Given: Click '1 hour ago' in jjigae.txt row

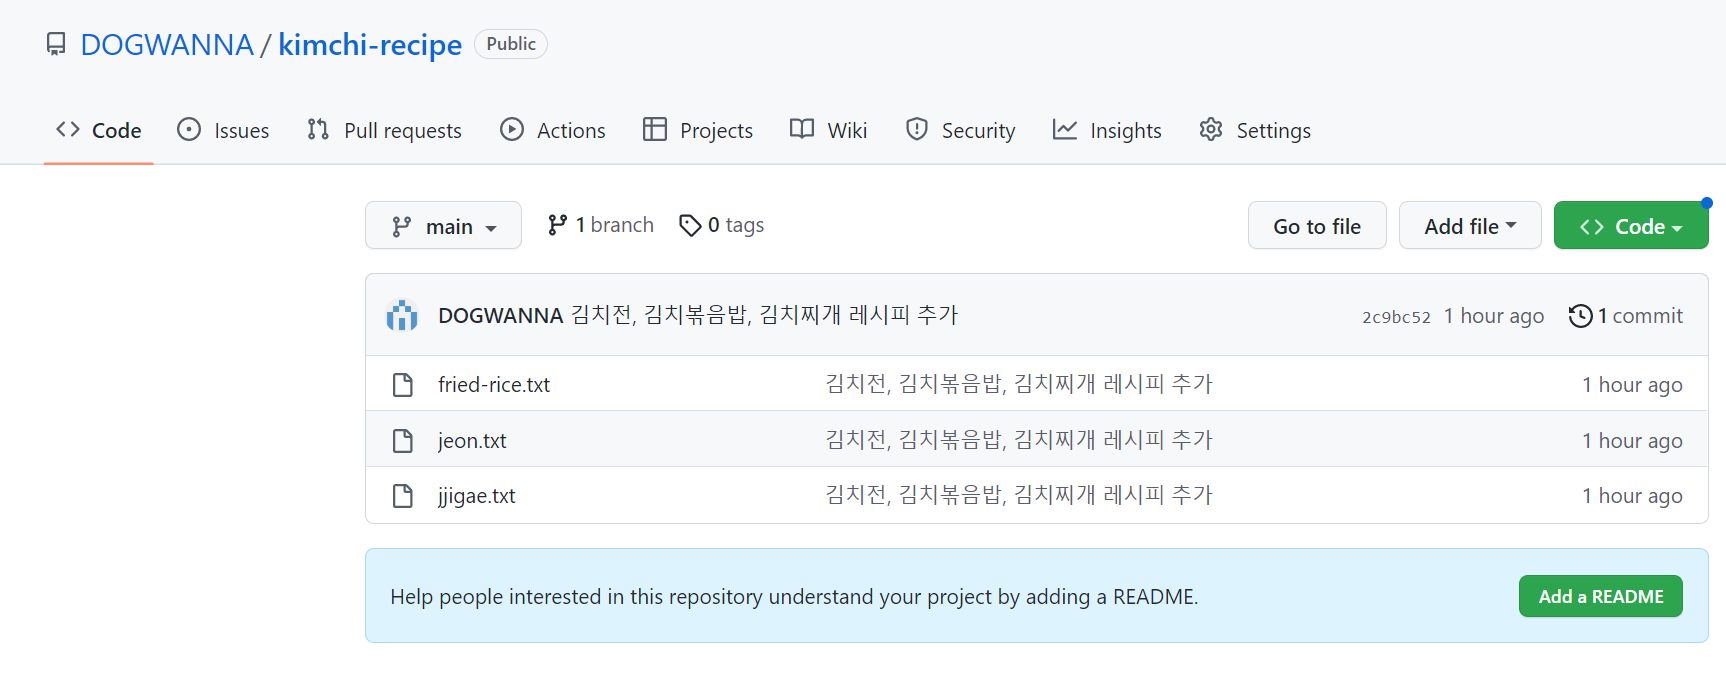Looking at the screenshot, I should 1632,496.
